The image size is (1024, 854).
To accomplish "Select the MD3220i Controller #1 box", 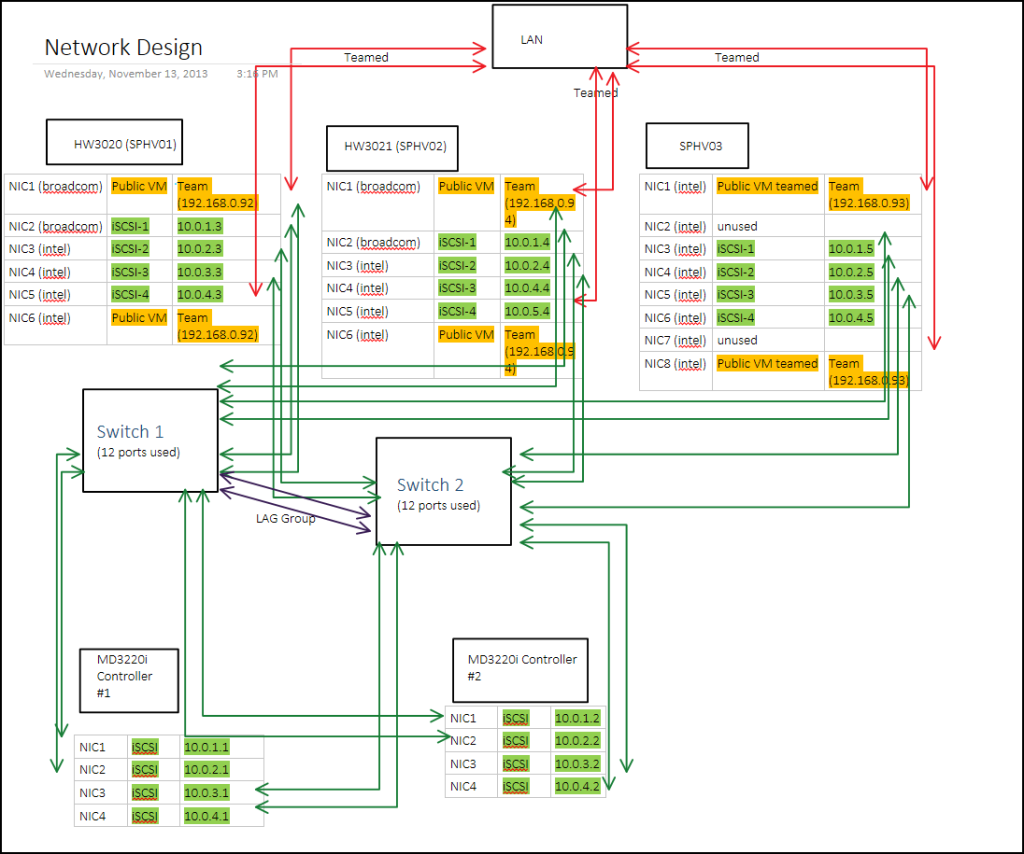I will pyautogui.click(x=128, y=680).
